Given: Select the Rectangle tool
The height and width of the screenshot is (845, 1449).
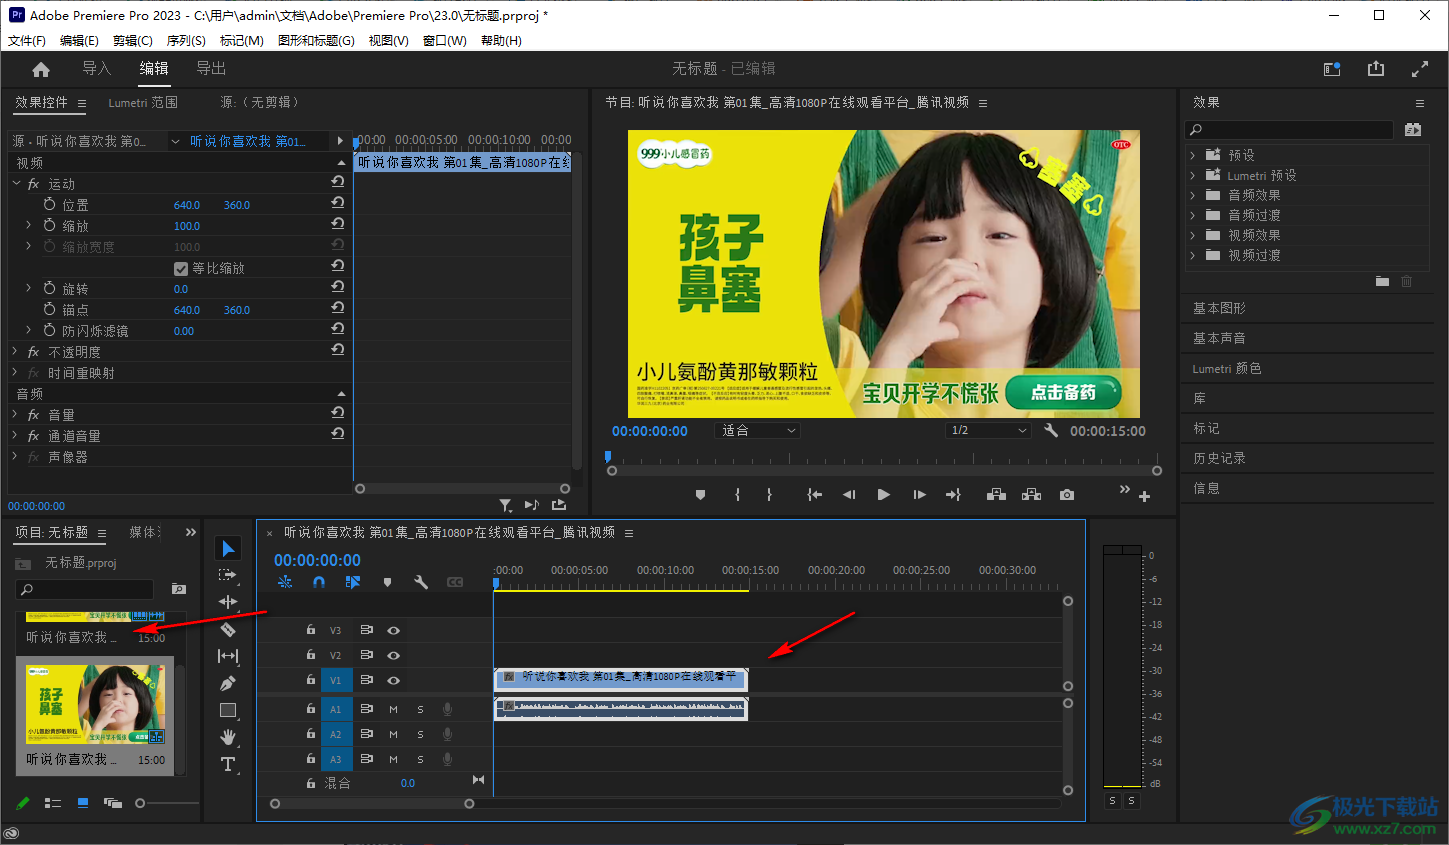Looking at the screenshot, I should tap(228, 710).
